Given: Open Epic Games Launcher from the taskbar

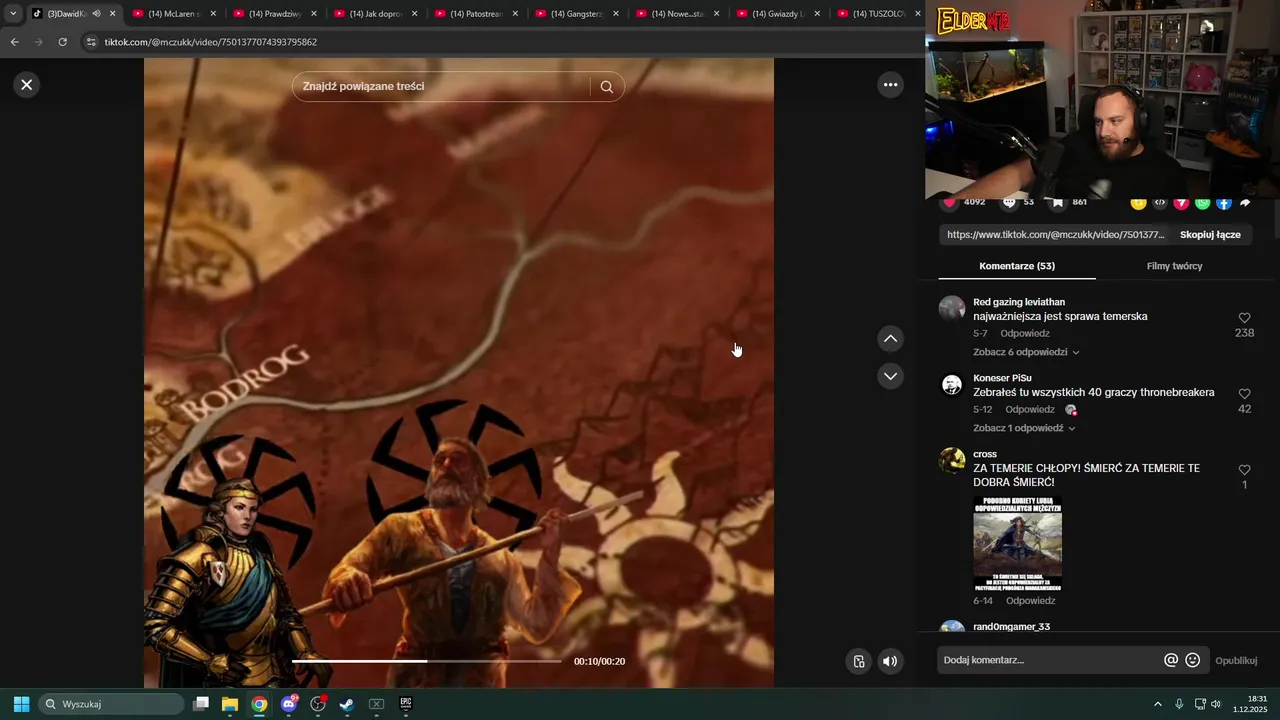Looking at the screenshot, I should coord(406,704).
